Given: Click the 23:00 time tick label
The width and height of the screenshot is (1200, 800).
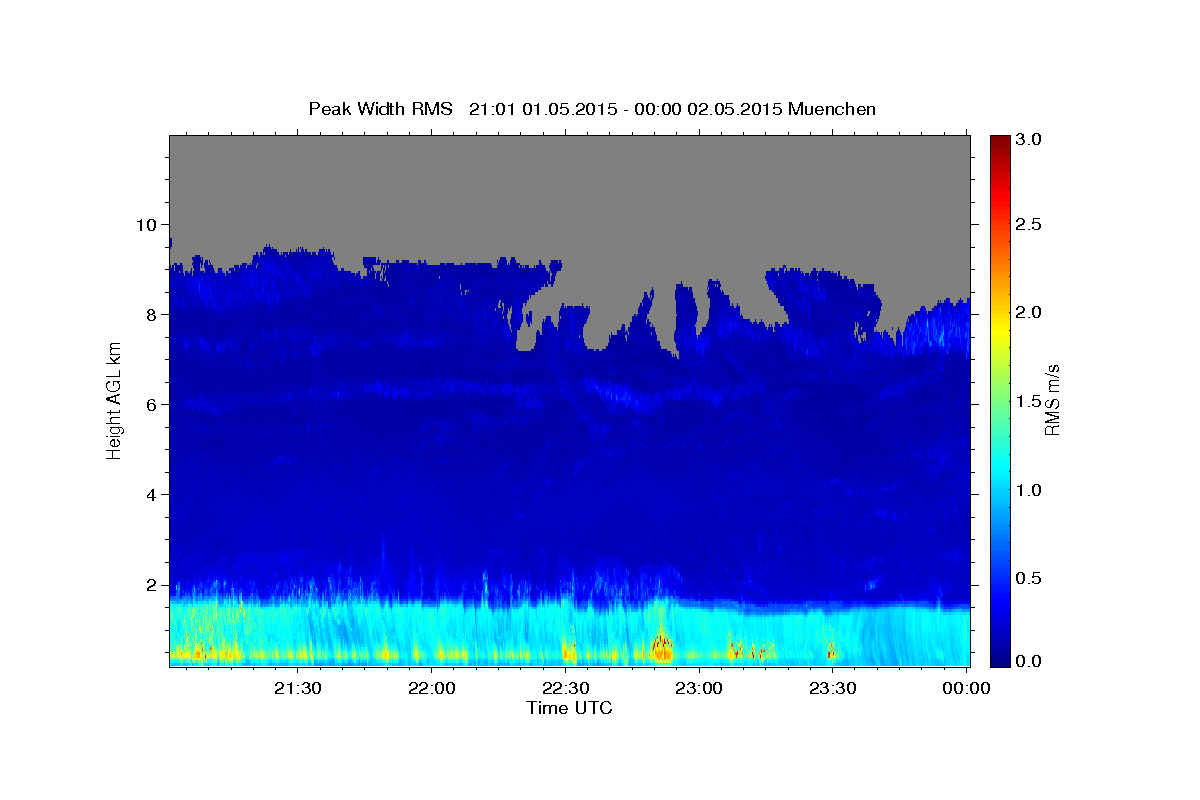Looking at the screenshot, I should click(x=699, y=688).
